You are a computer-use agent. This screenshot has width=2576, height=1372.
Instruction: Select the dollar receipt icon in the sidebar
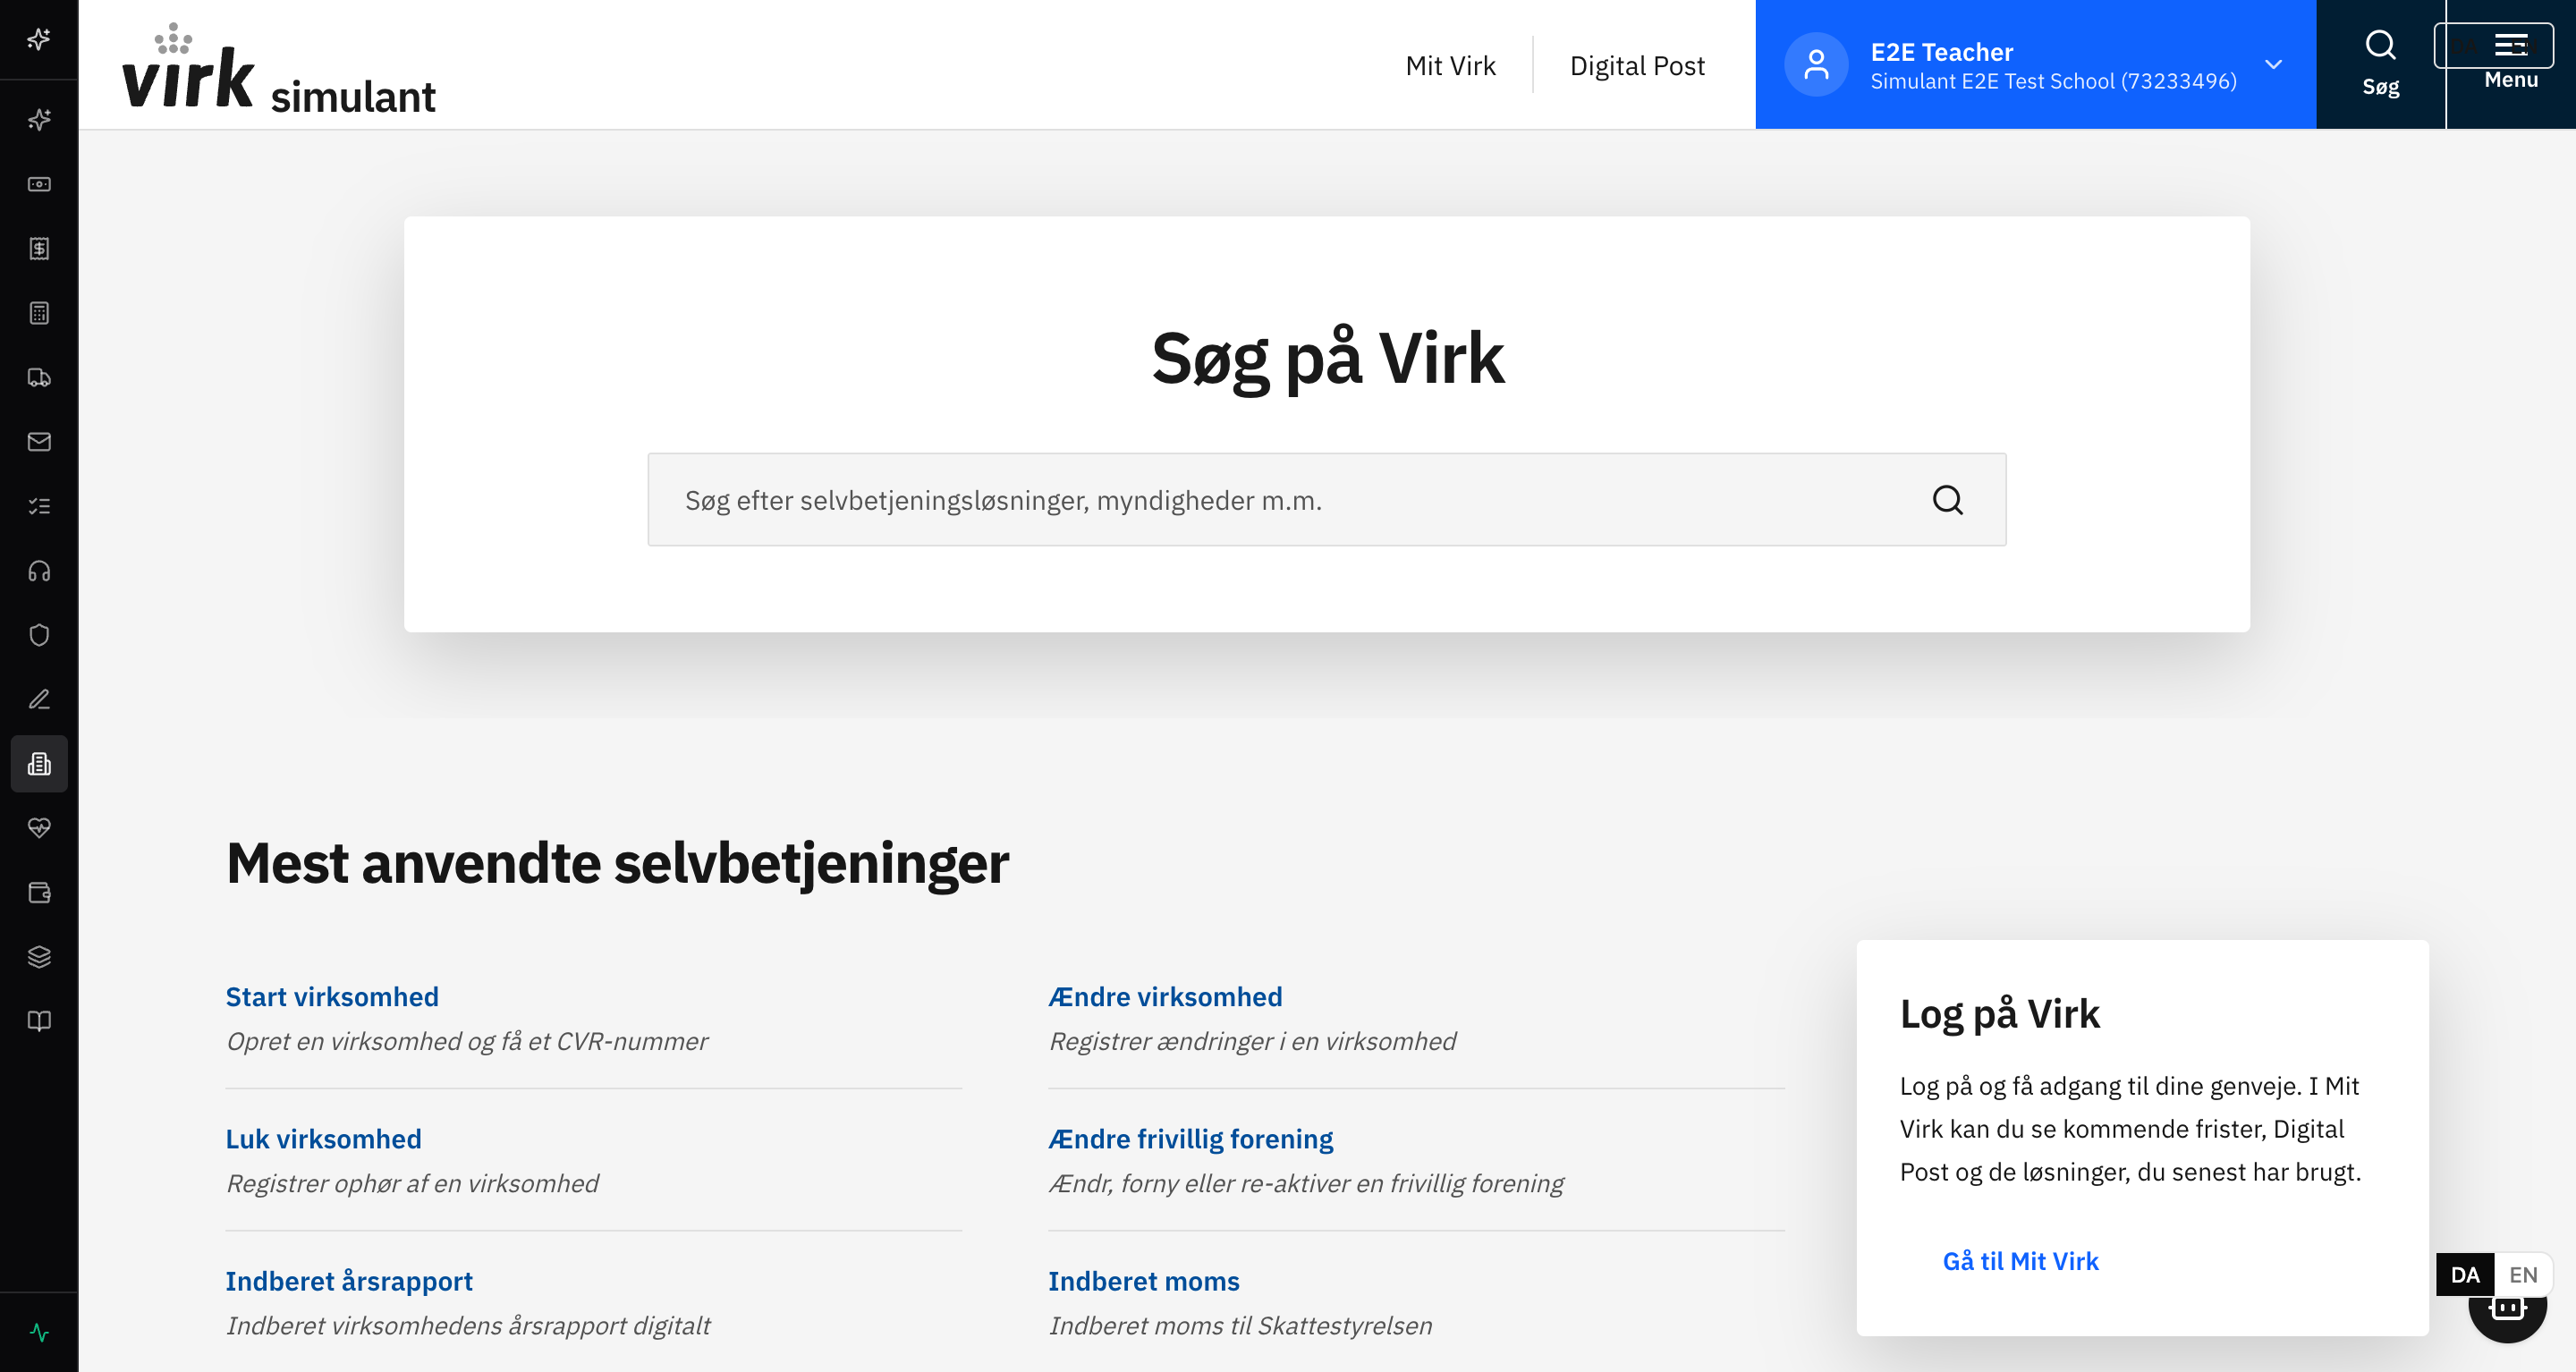pyautogui.click(x=39, y=248)
